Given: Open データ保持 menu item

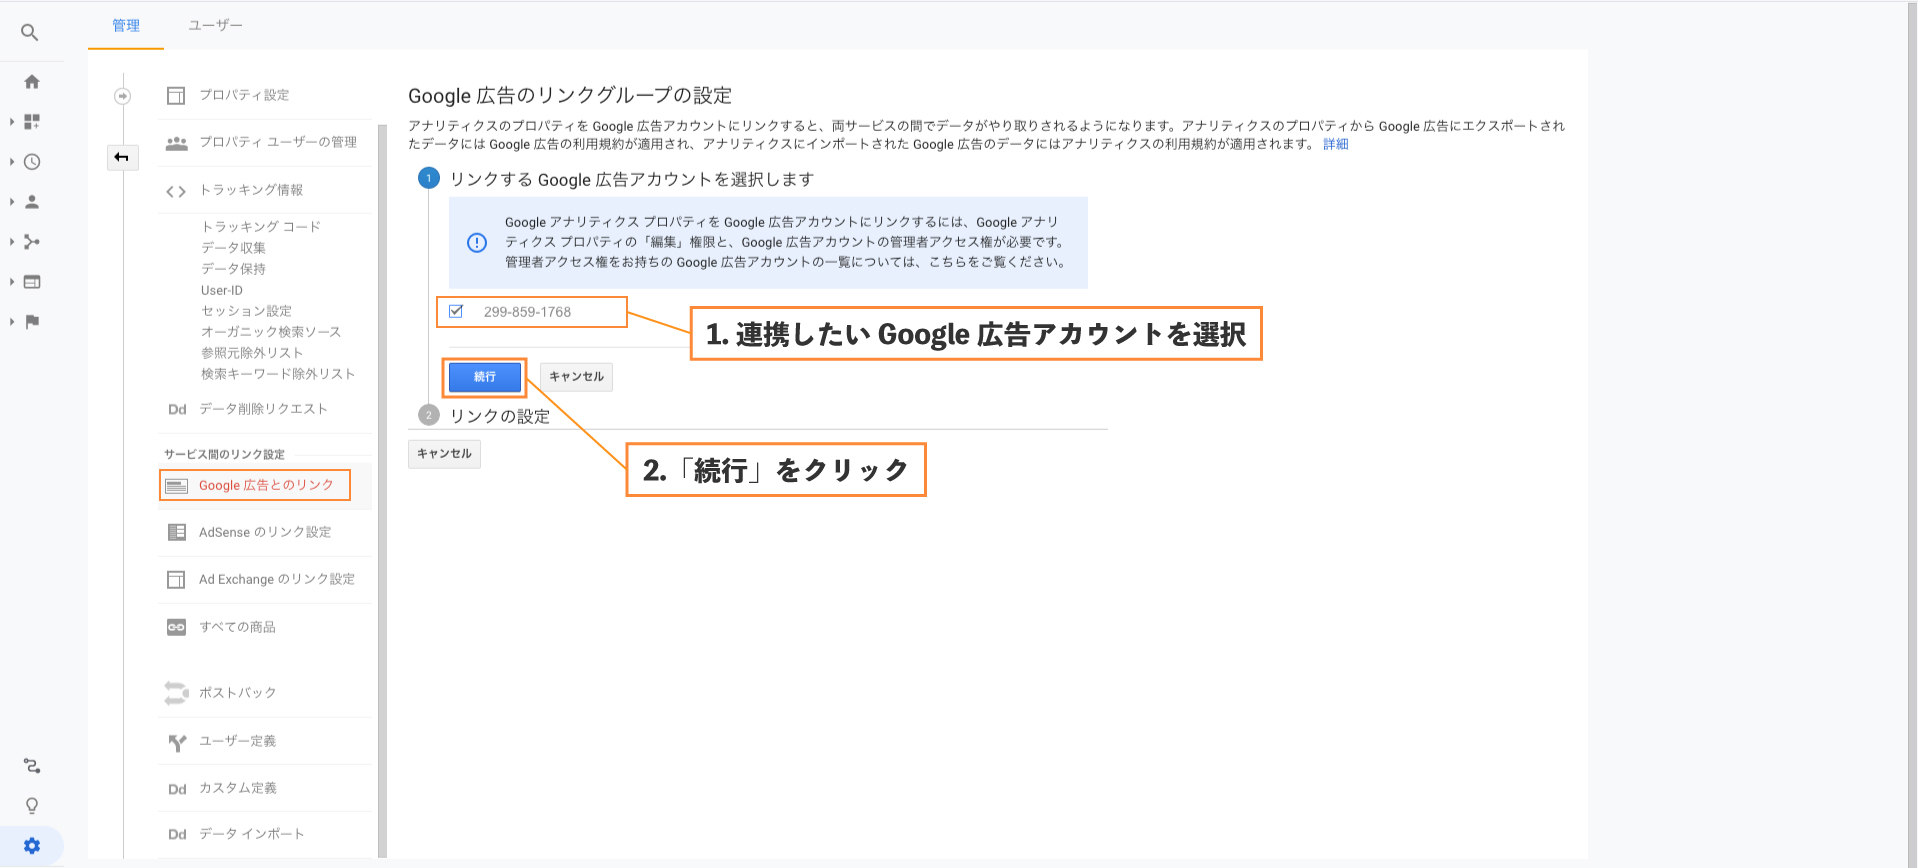Looking at the screenshot, I should 233,269.
